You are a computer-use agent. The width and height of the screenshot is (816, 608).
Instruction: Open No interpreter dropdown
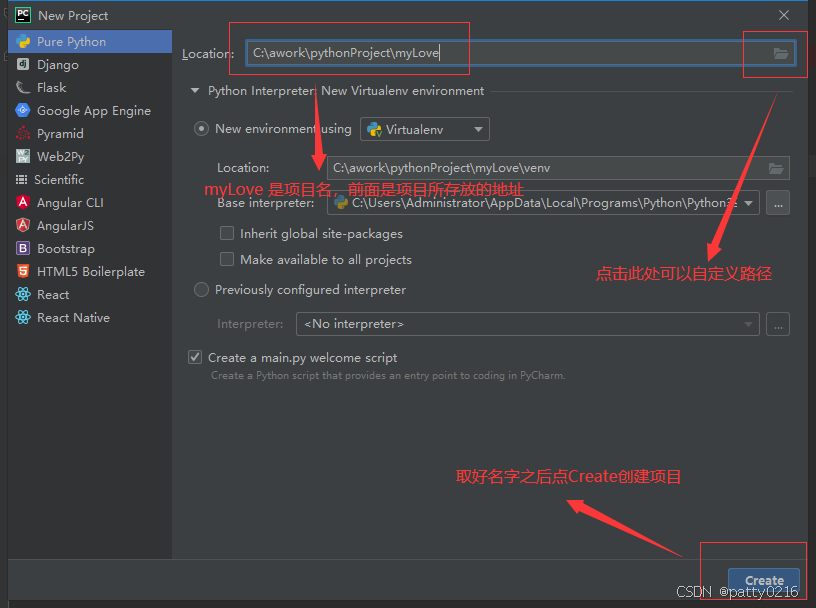(x=528, y=324)
